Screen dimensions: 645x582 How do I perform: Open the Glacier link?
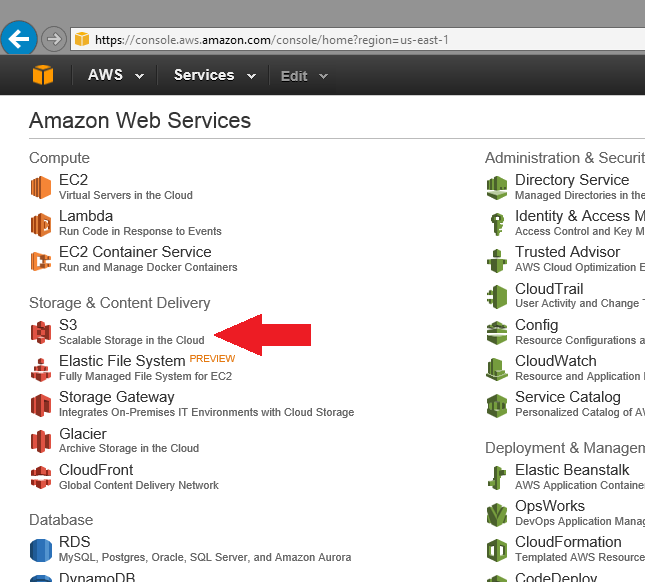82,434
